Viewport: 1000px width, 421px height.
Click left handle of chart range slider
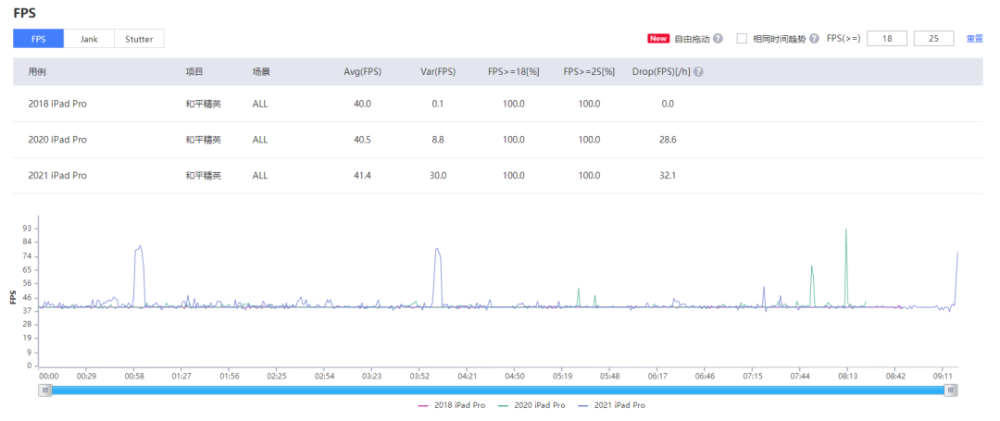coord(45,390)
